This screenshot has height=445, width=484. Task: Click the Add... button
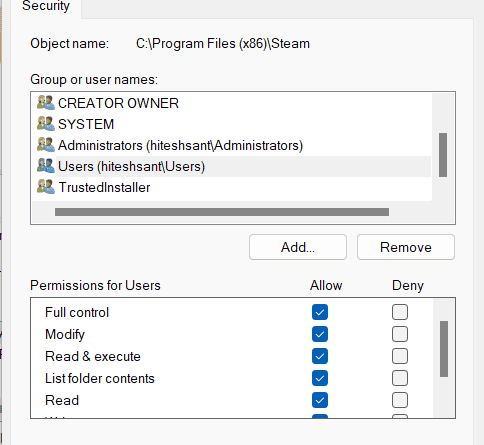(298, 247)
